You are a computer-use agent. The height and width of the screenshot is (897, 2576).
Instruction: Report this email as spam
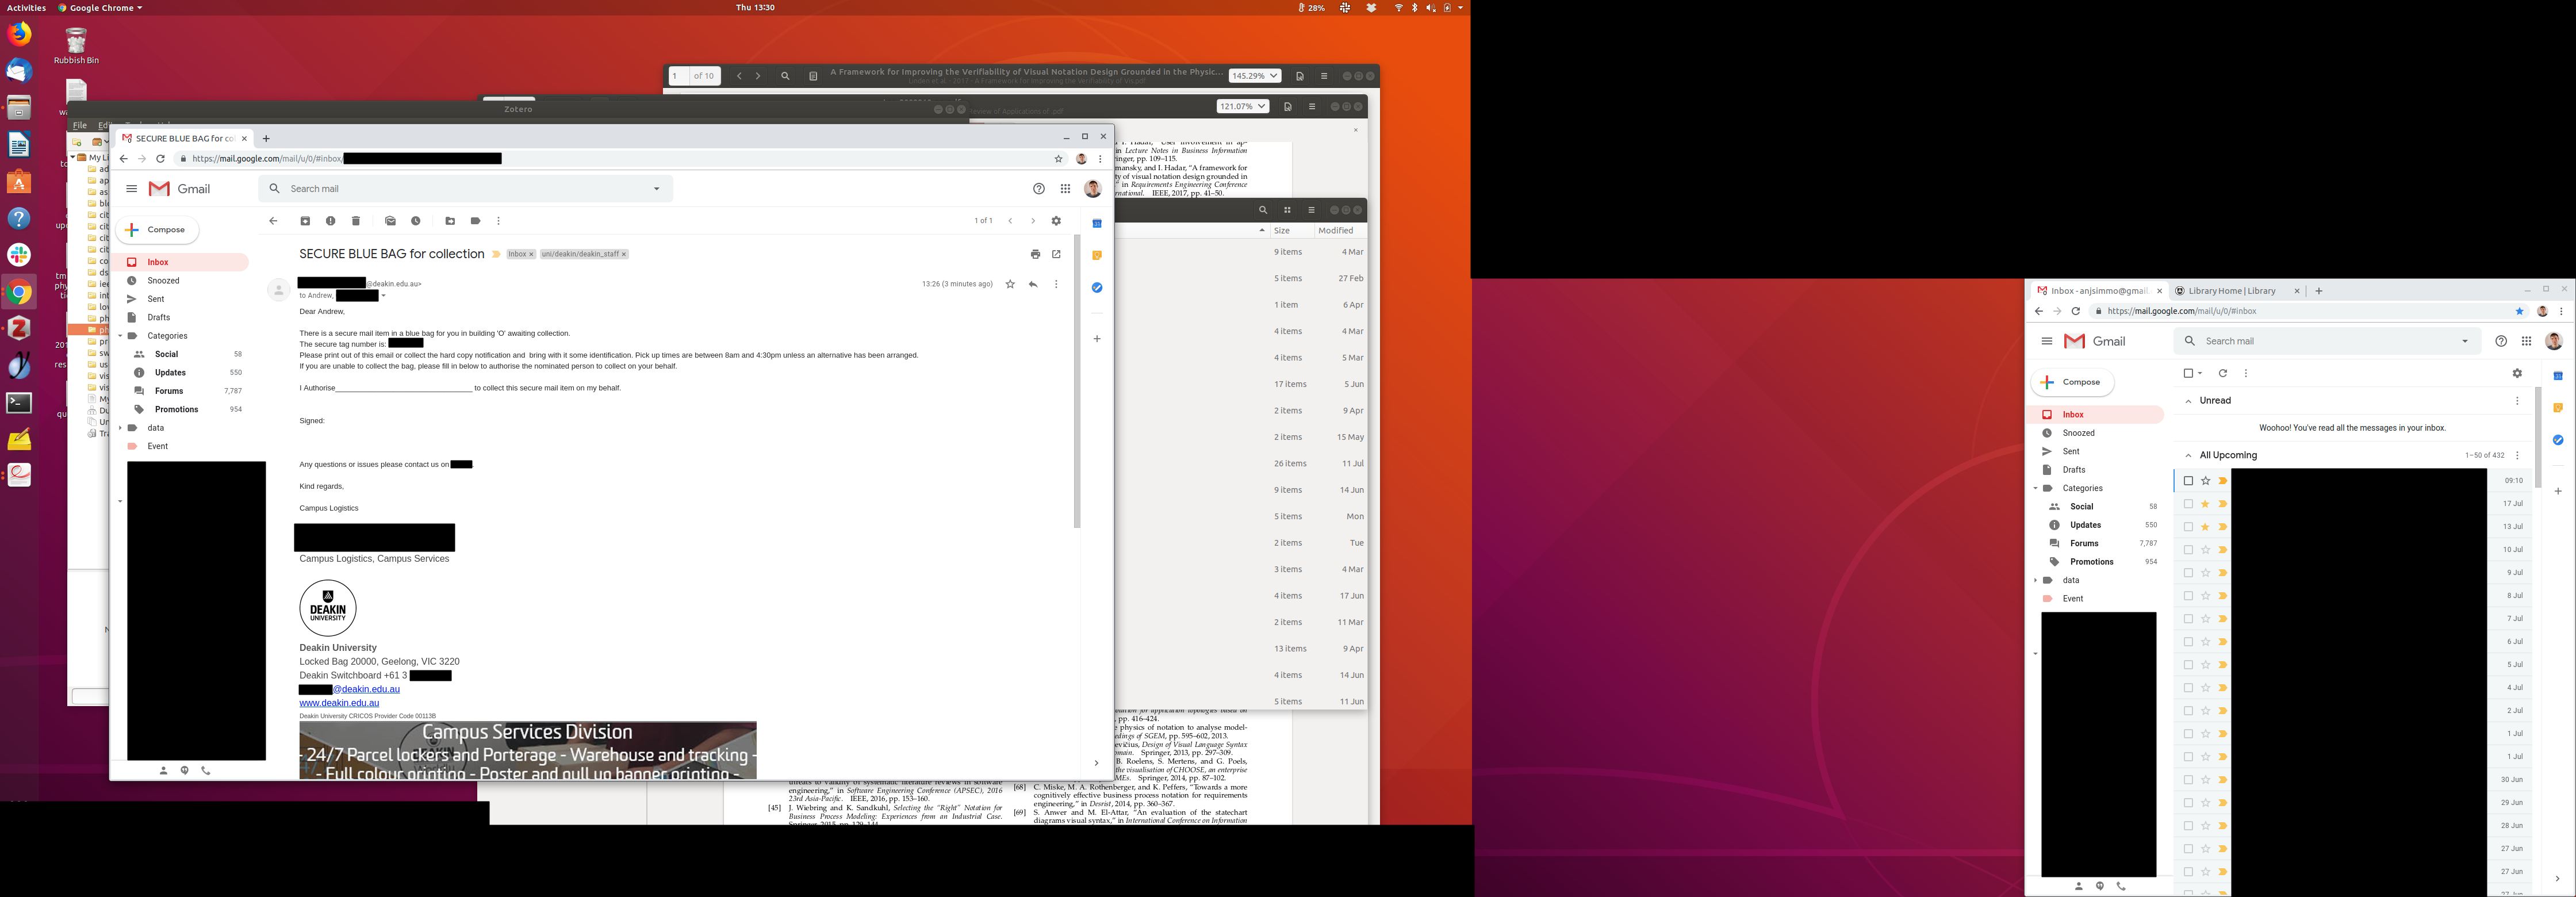coord(330,221)
